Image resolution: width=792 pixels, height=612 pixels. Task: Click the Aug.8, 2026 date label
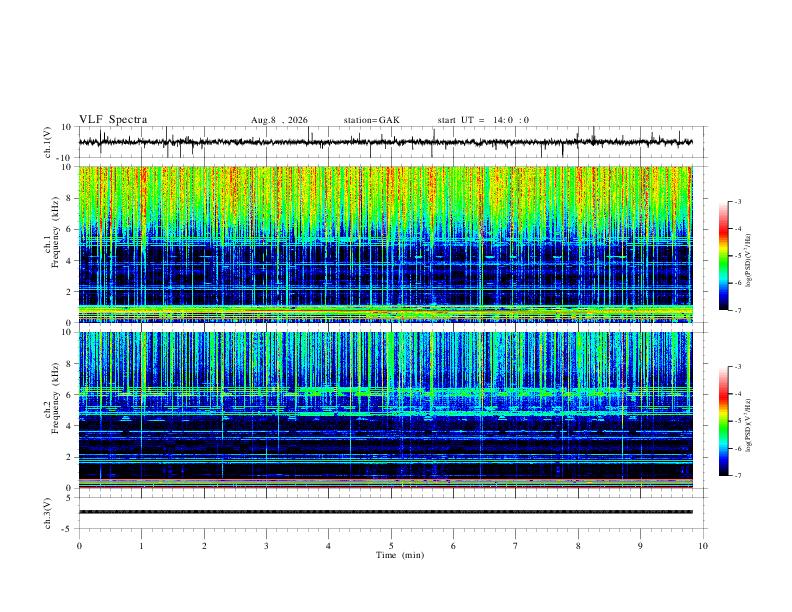pyautogui.click(x=279, y=120)
